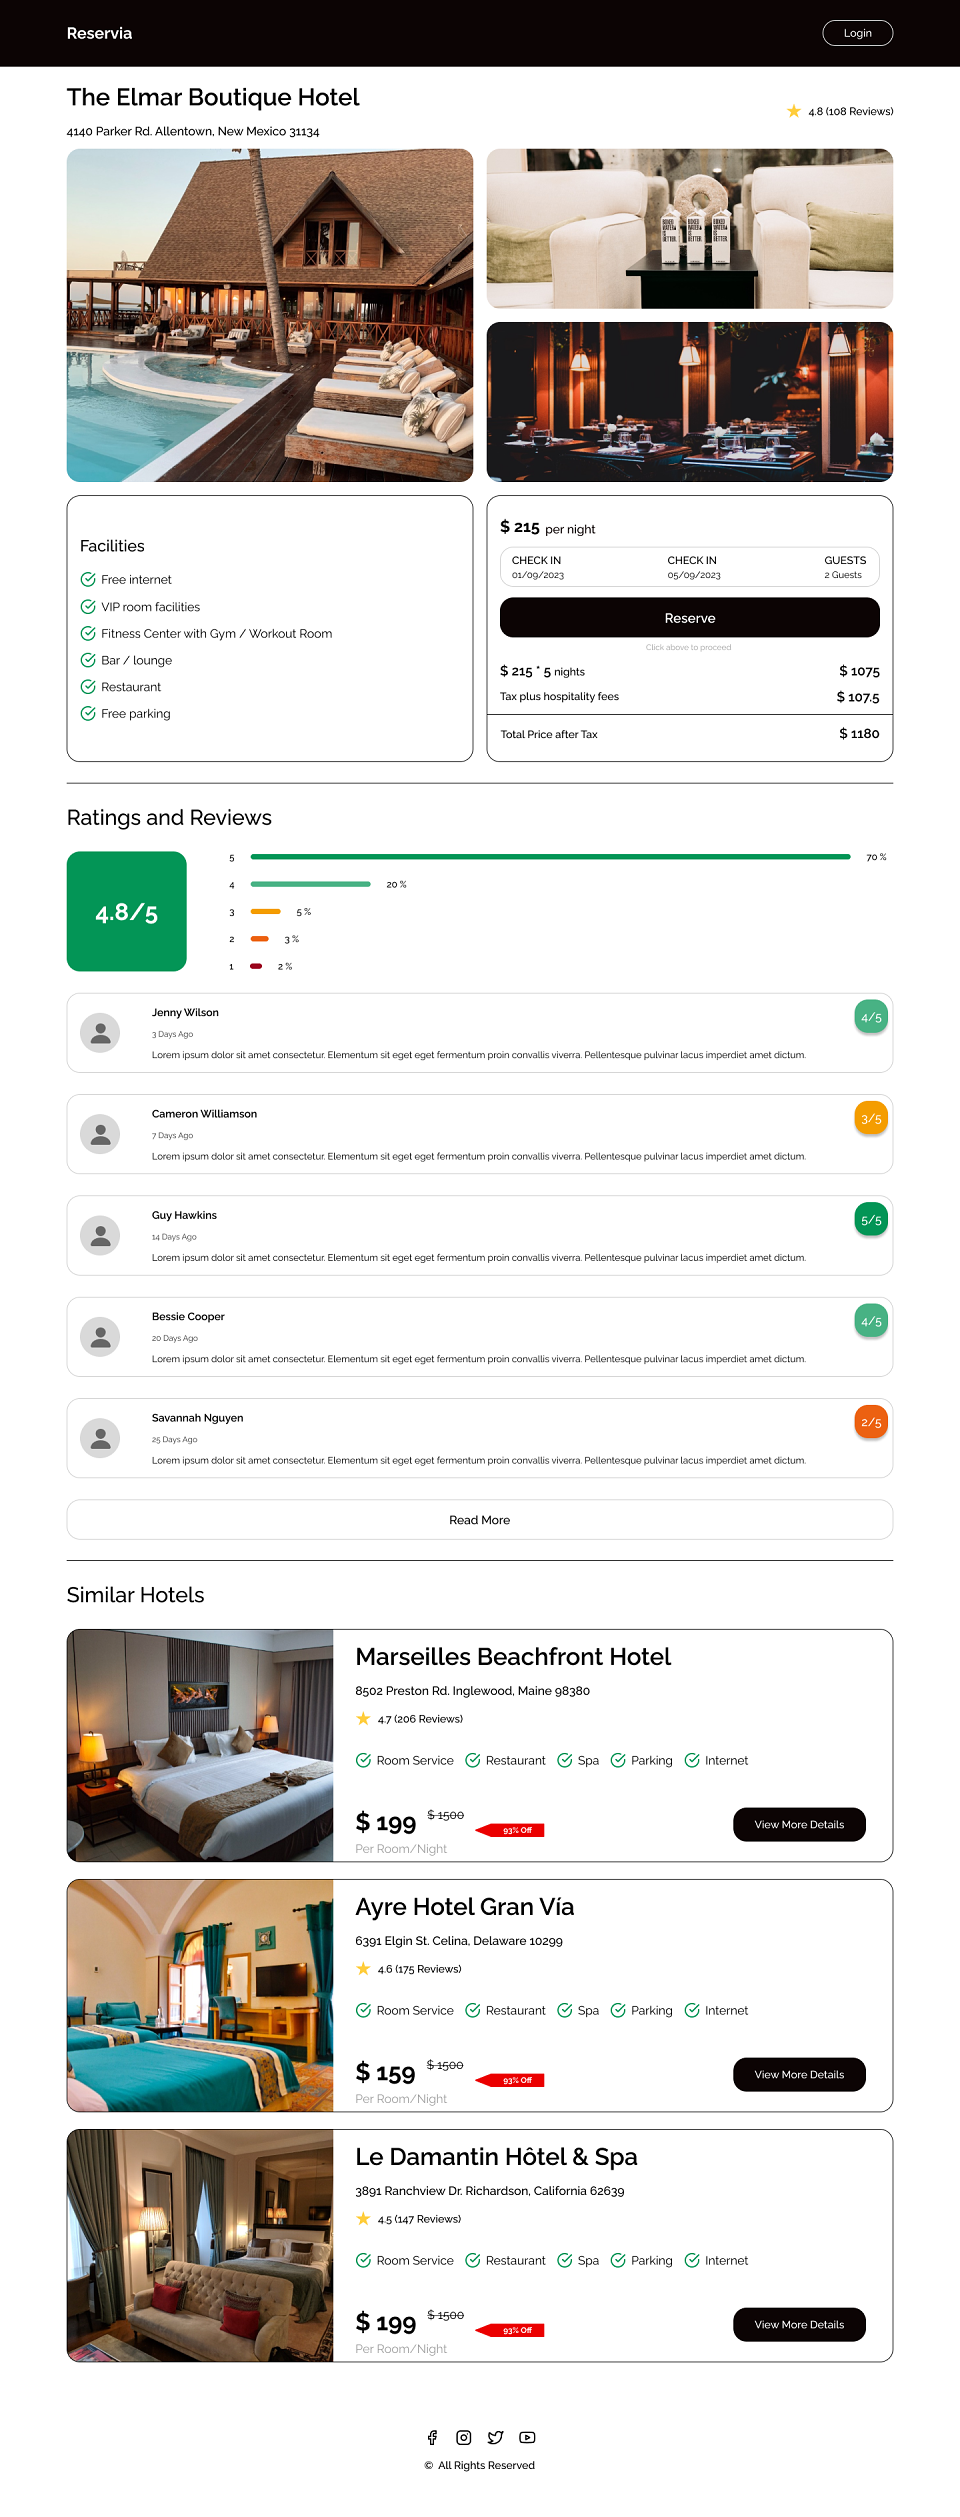Click star icon of Marseilles Beachfront Hotel

[363, 1718]
